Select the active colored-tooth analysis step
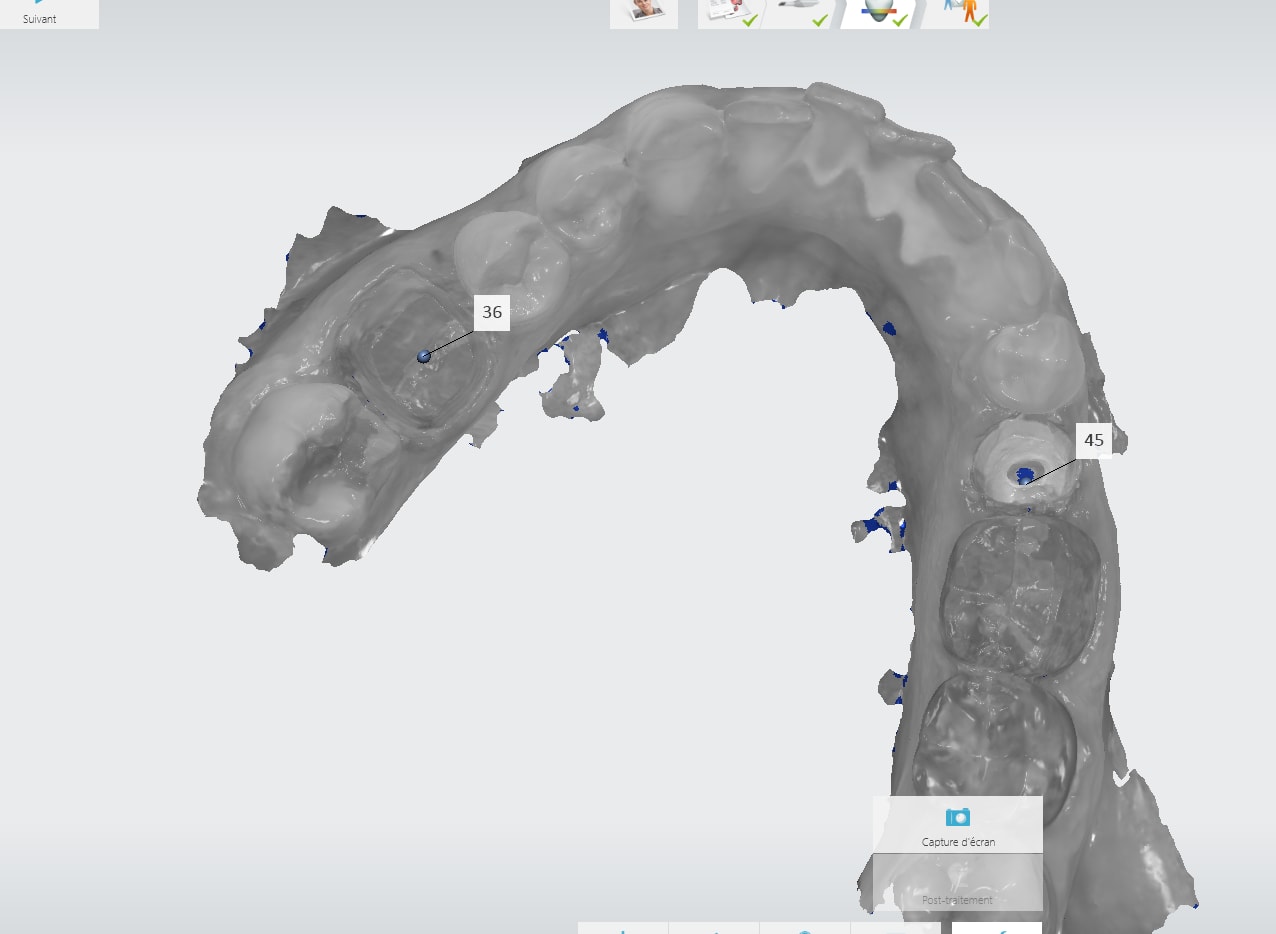Image resolution: width=1276 pixels, height=934 pixels. pos(877,12)
